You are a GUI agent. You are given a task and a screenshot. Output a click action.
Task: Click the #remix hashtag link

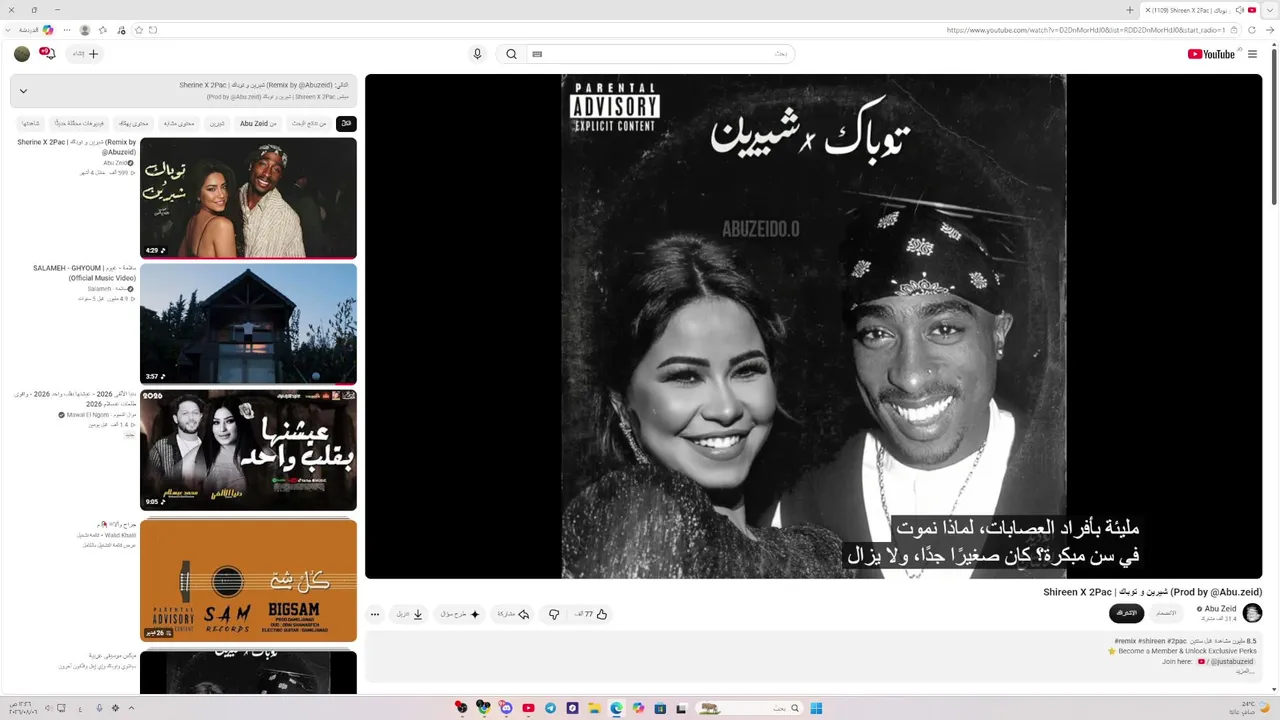[x=1127, y=641]
